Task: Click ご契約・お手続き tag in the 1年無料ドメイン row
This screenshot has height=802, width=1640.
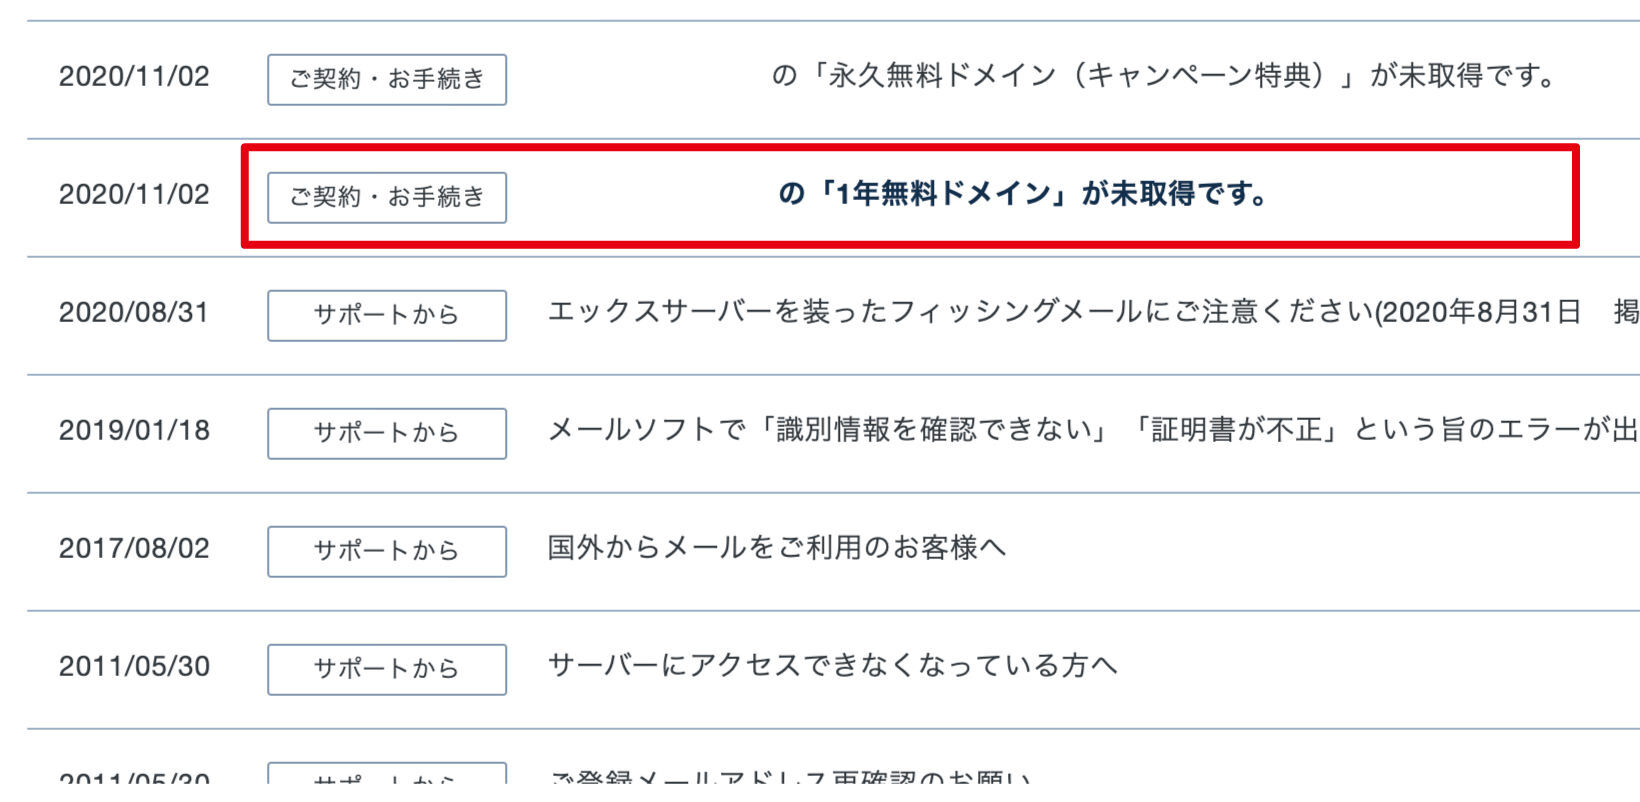Action: (x=387, y=197)
